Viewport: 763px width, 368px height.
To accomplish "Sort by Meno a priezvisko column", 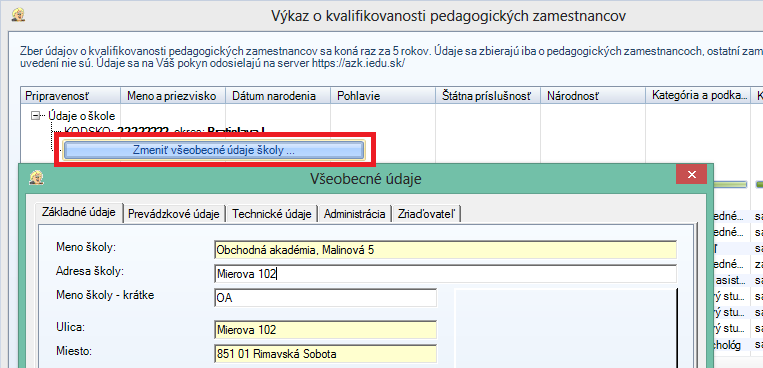I will pyautogui.click(x=173, y=96).
